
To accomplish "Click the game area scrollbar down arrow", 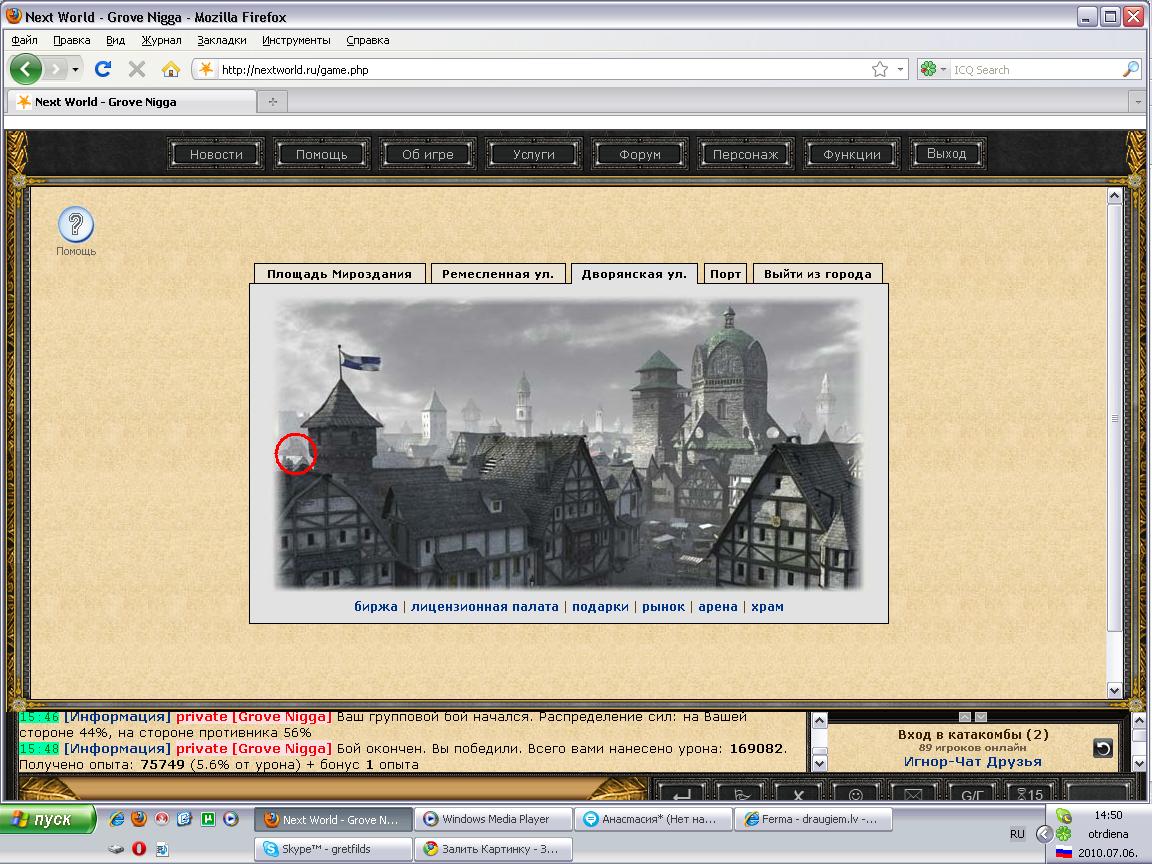I will click(1115, 690).
